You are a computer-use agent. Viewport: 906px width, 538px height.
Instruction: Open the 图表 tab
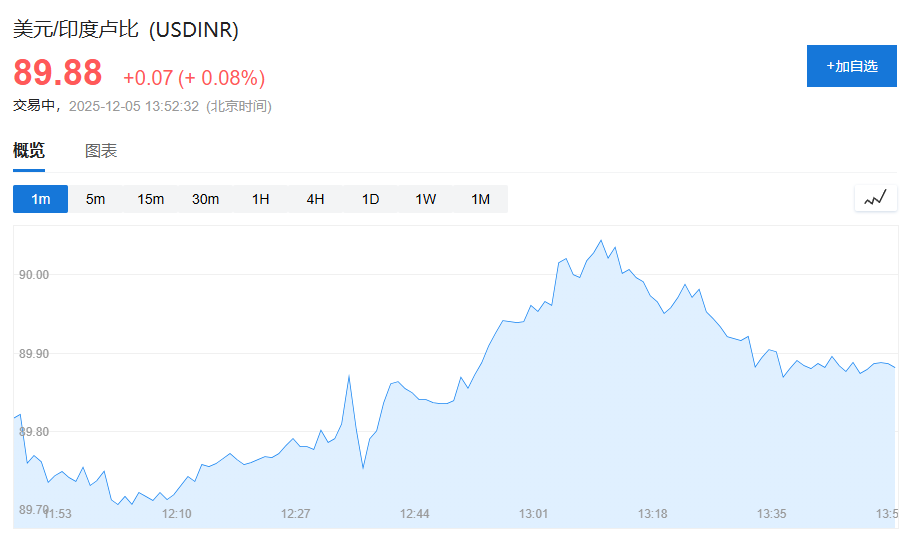[x=101, y=151]
